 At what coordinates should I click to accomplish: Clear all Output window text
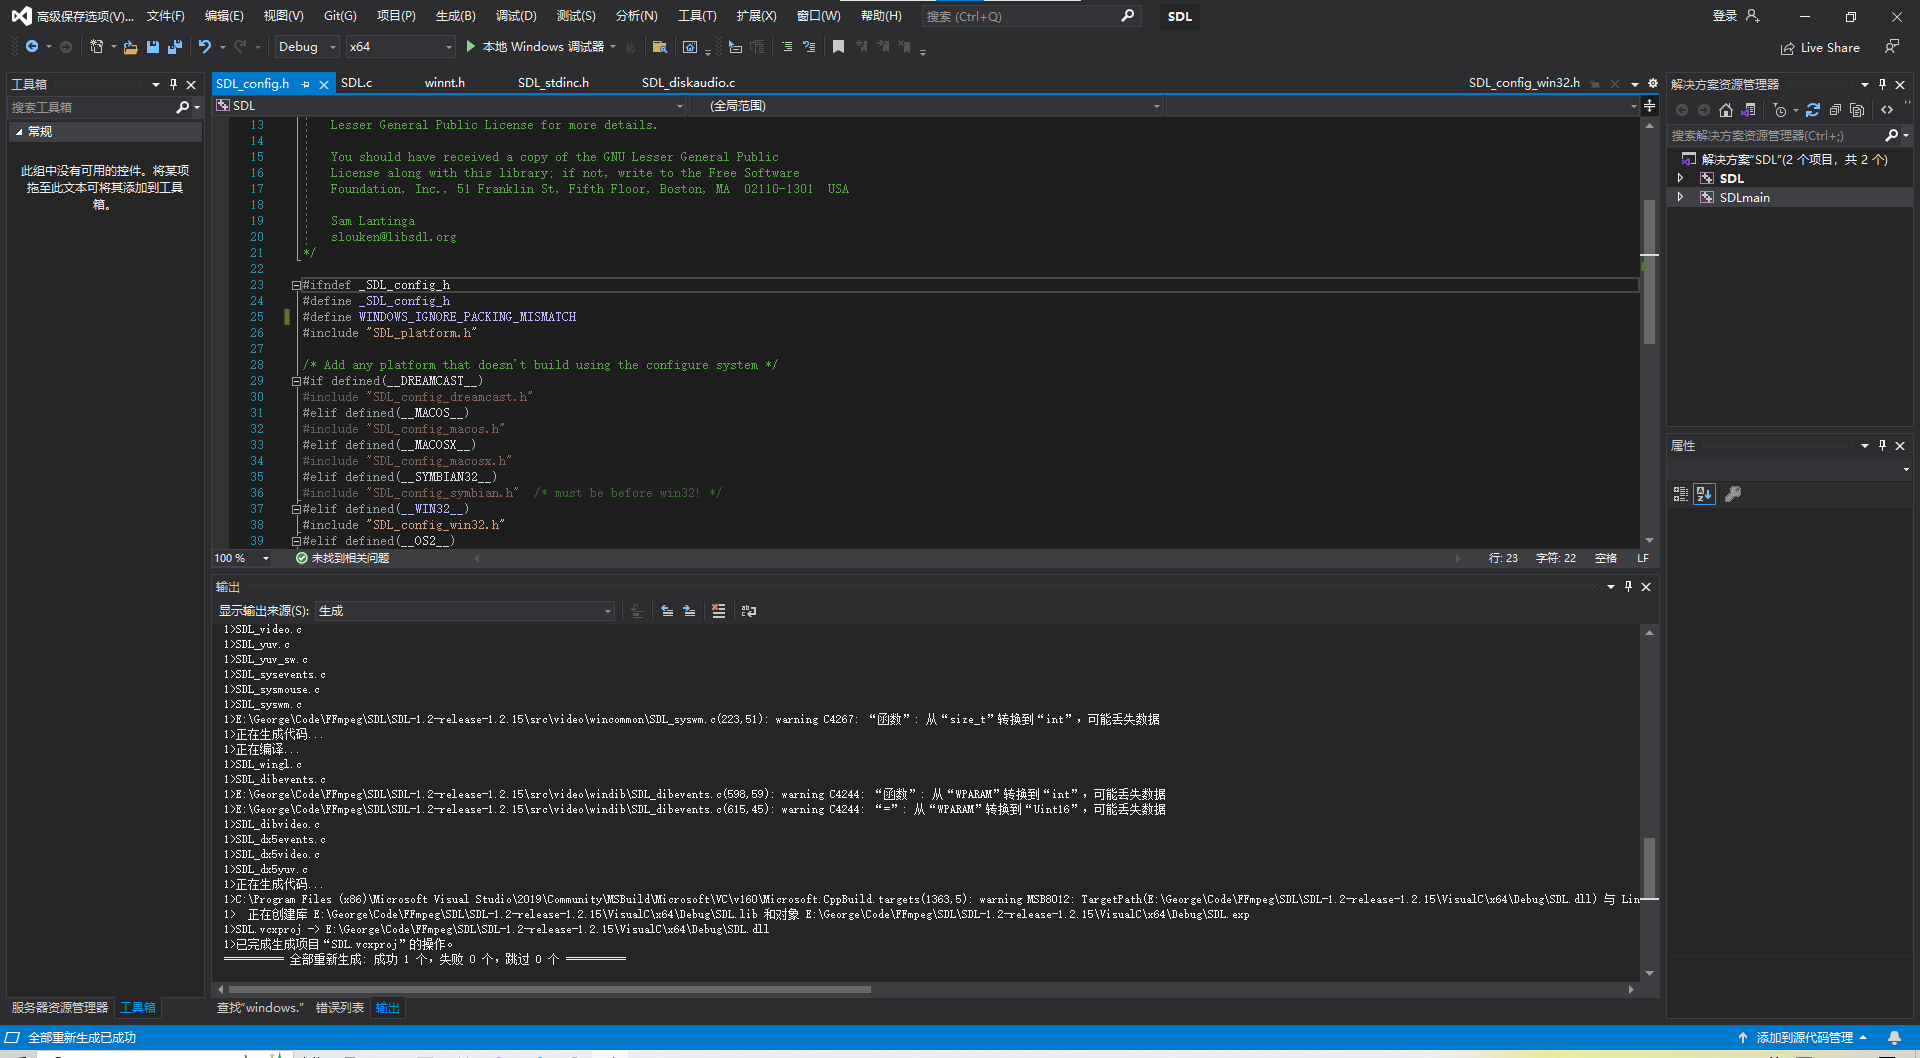(718, 611)
